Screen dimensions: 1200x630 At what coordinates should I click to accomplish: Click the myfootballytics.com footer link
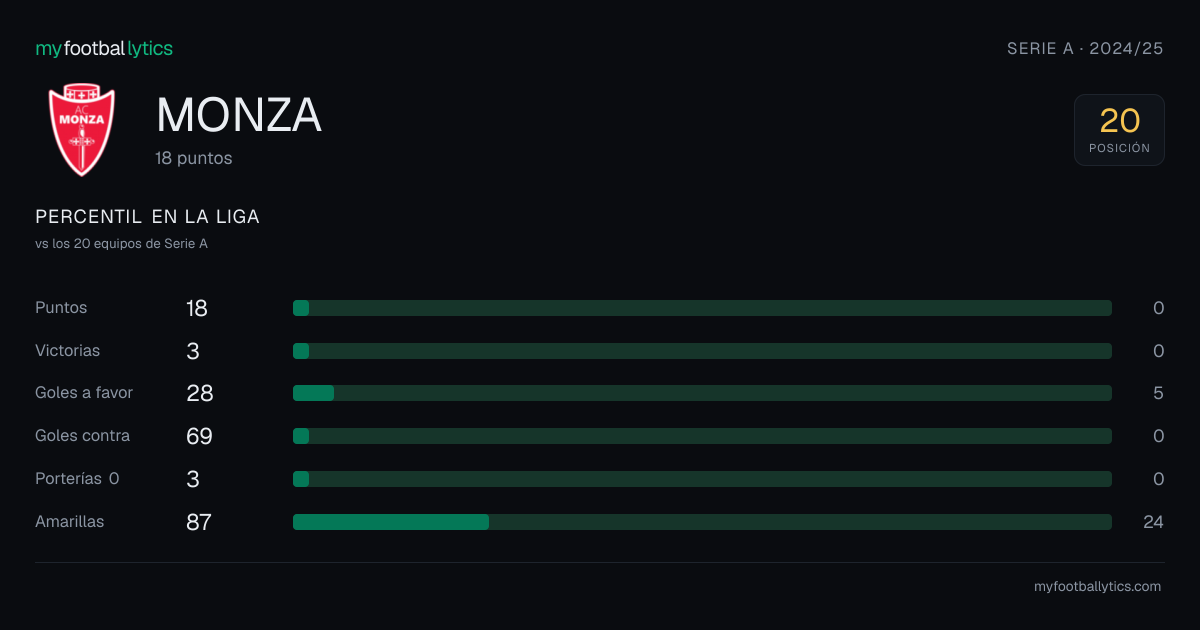1097,587
